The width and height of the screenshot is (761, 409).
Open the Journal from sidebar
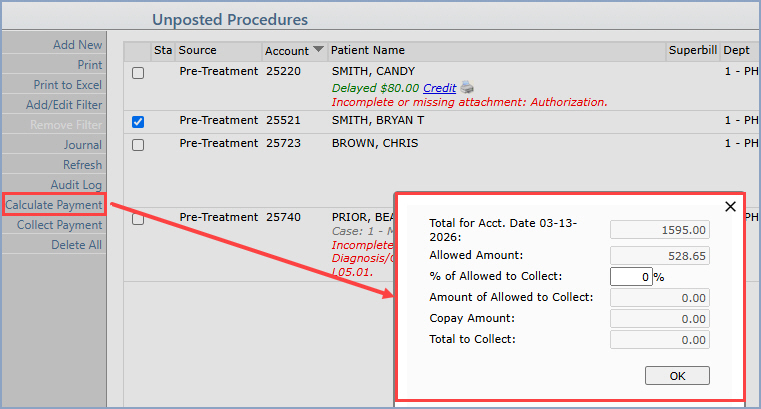click(83, 145)
